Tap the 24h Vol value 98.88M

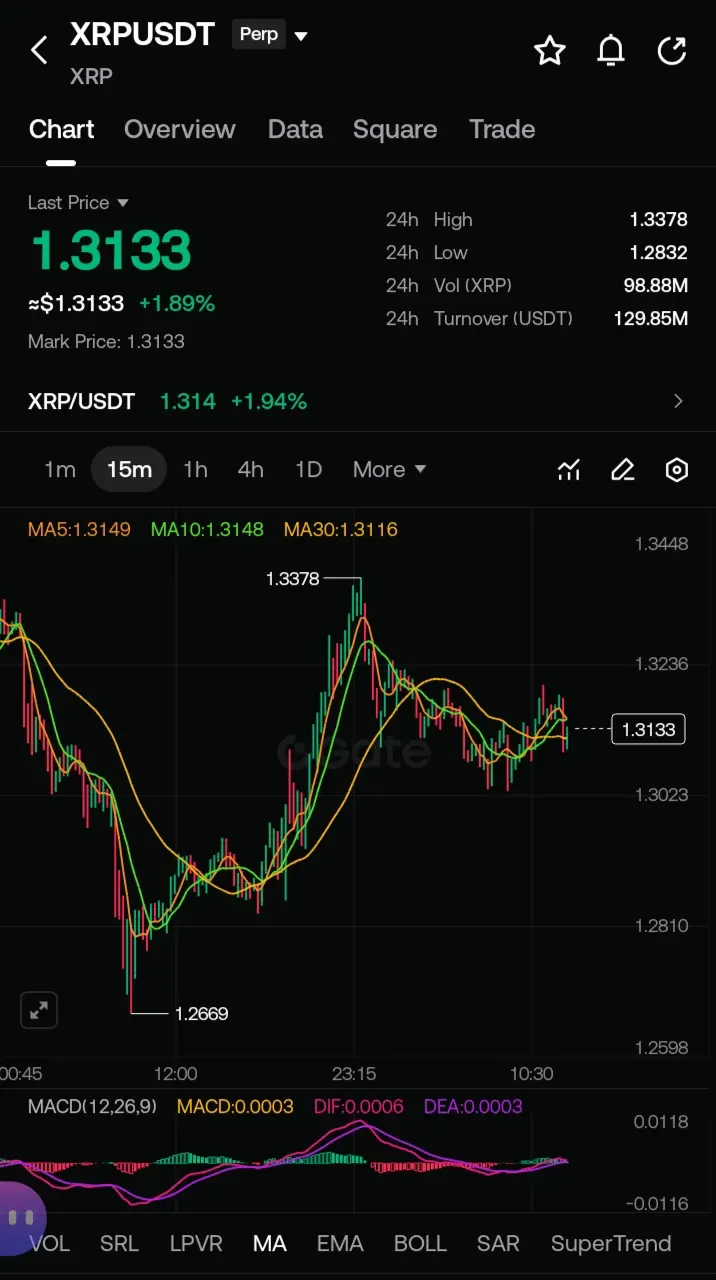[656, 286]
